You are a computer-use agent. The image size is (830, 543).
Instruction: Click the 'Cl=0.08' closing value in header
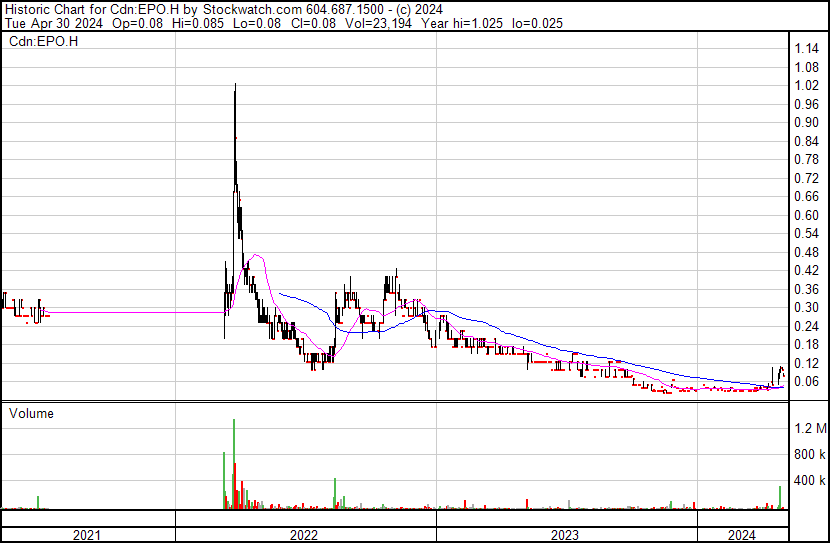point(313,23)
